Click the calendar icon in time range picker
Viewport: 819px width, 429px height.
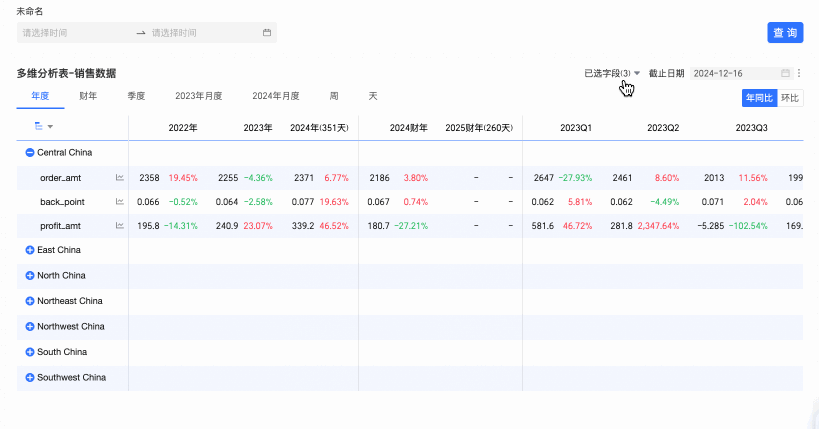click(267, 33)
